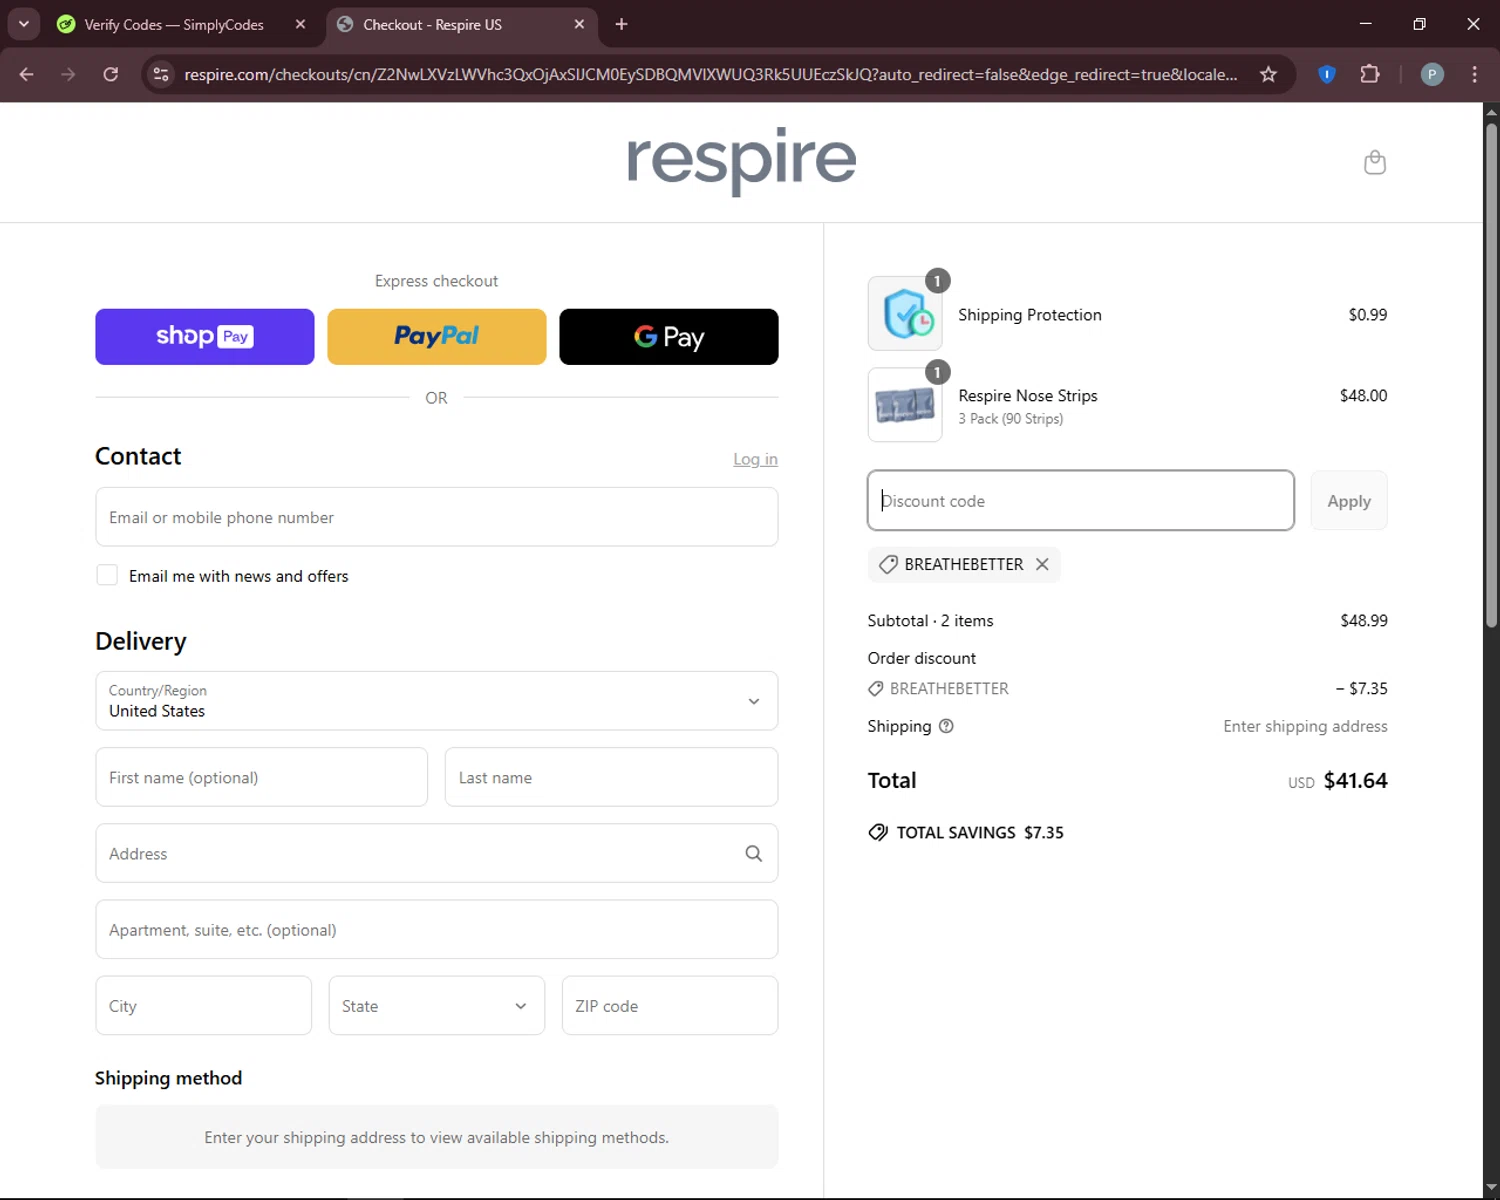This screenshot has width=1500, height=1200.
Task: Reload the checkout page
Action: (111, 74)
